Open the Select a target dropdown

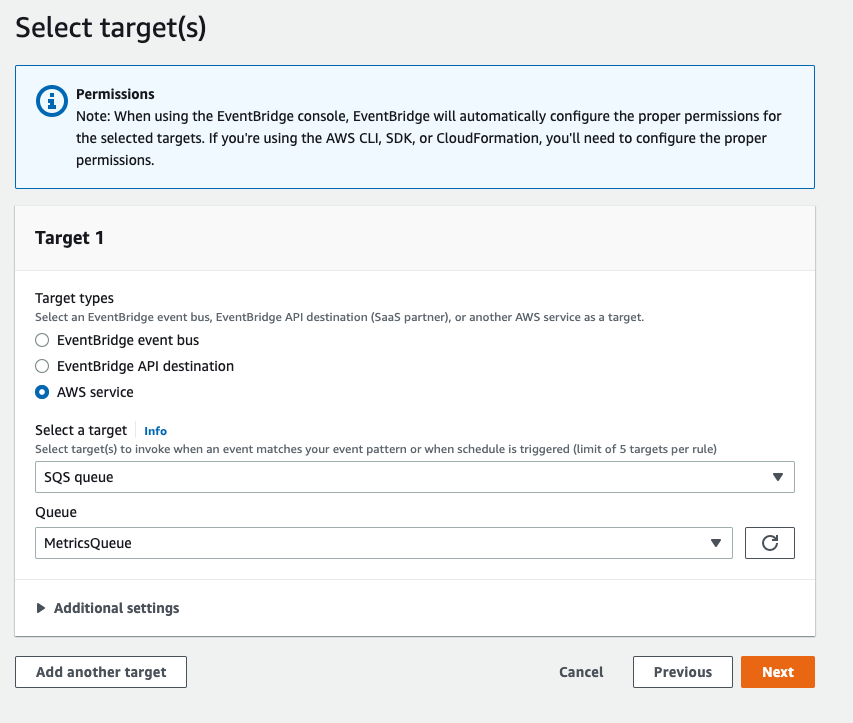pos(415,477)
